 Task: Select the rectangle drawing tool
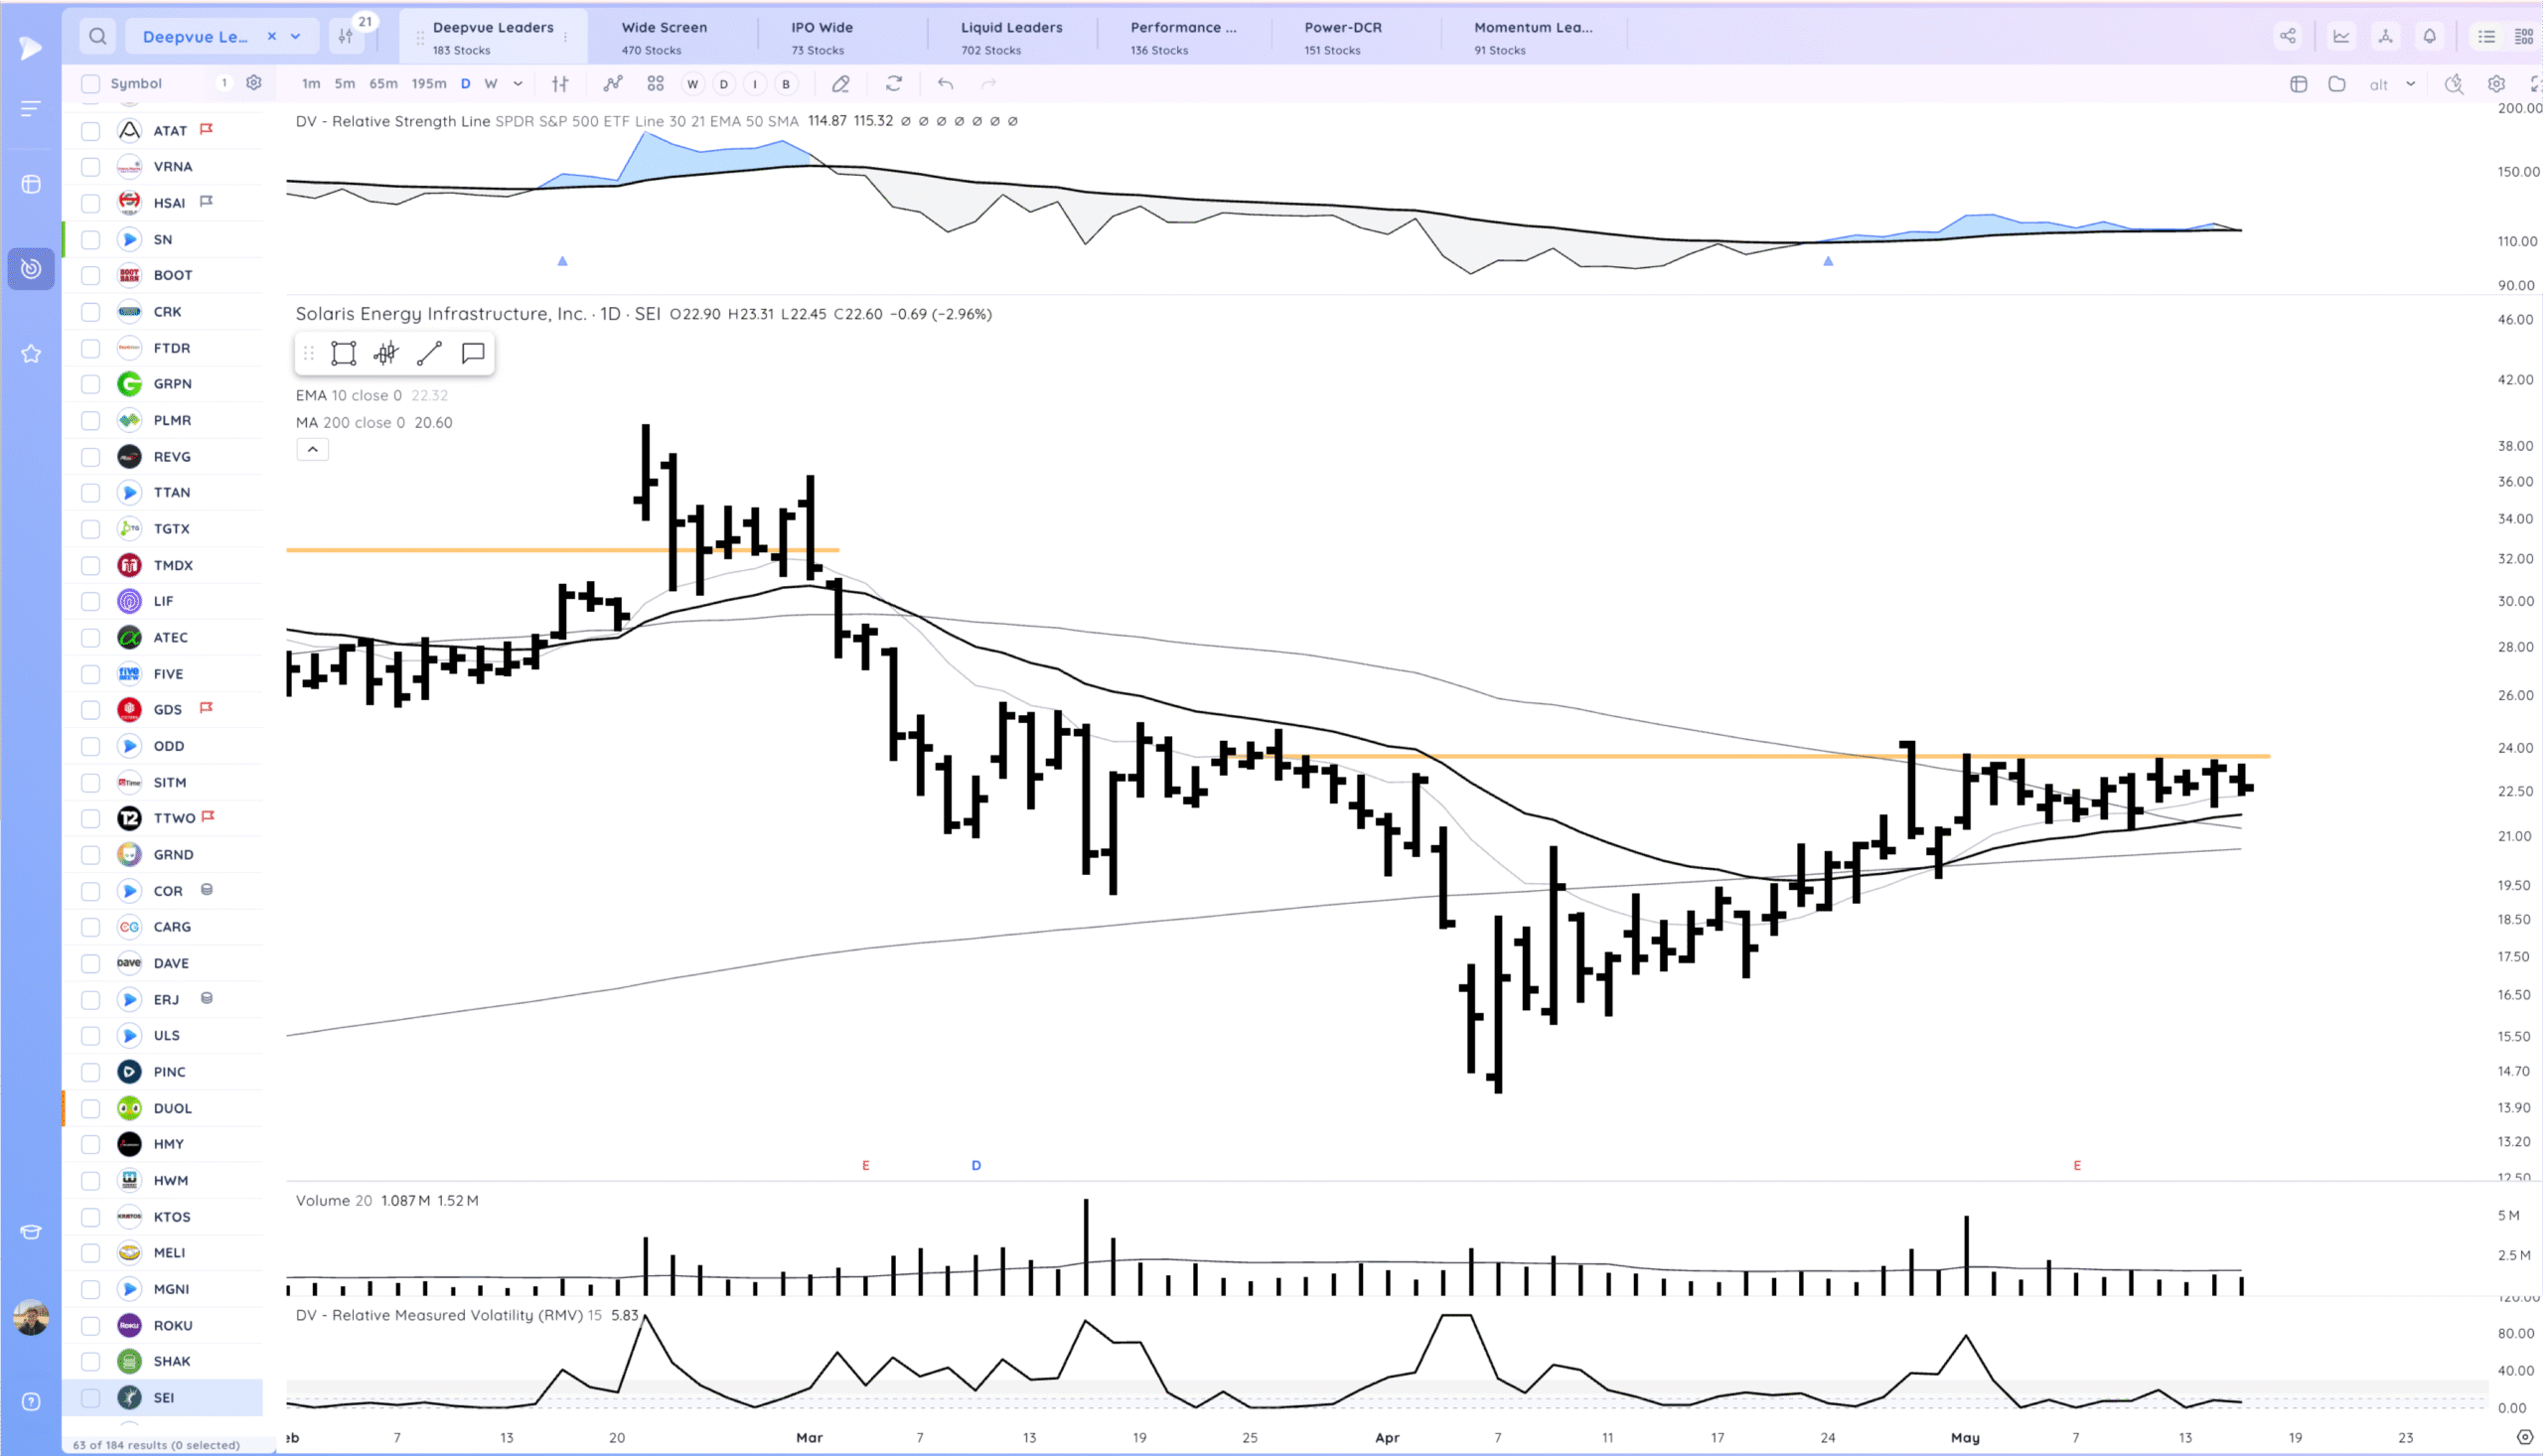tap(343, 353)
